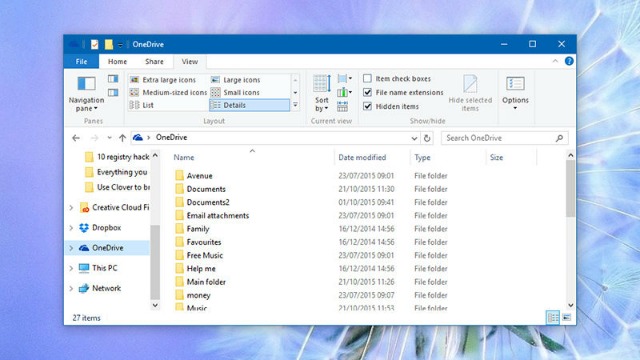Image resolution: width=640 pixels, height=360 pixels.
Task: Expand the layout gallery more arrow
Action: 296,105
